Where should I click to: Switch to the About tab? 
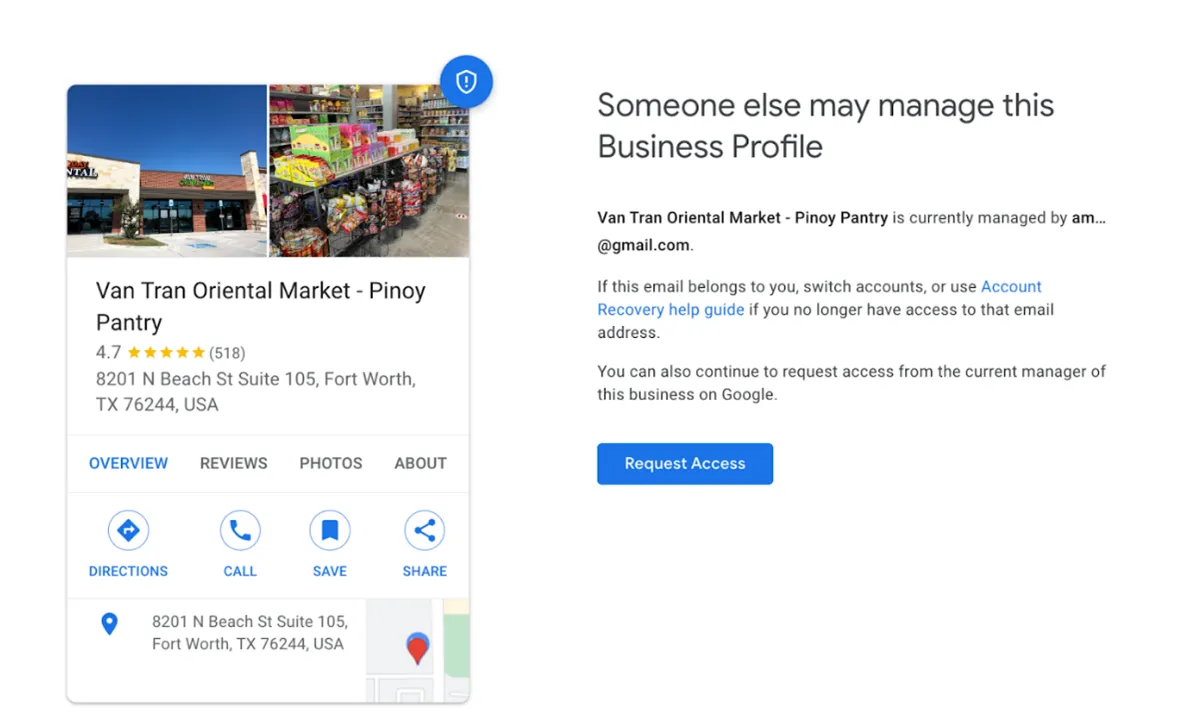[x=420, y=463]
